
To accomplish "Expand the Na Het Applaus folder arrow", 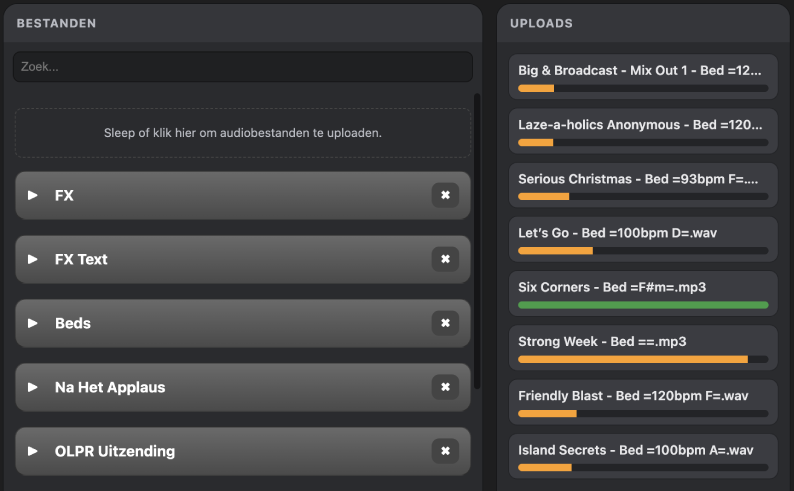I will [x=33, y=387].
